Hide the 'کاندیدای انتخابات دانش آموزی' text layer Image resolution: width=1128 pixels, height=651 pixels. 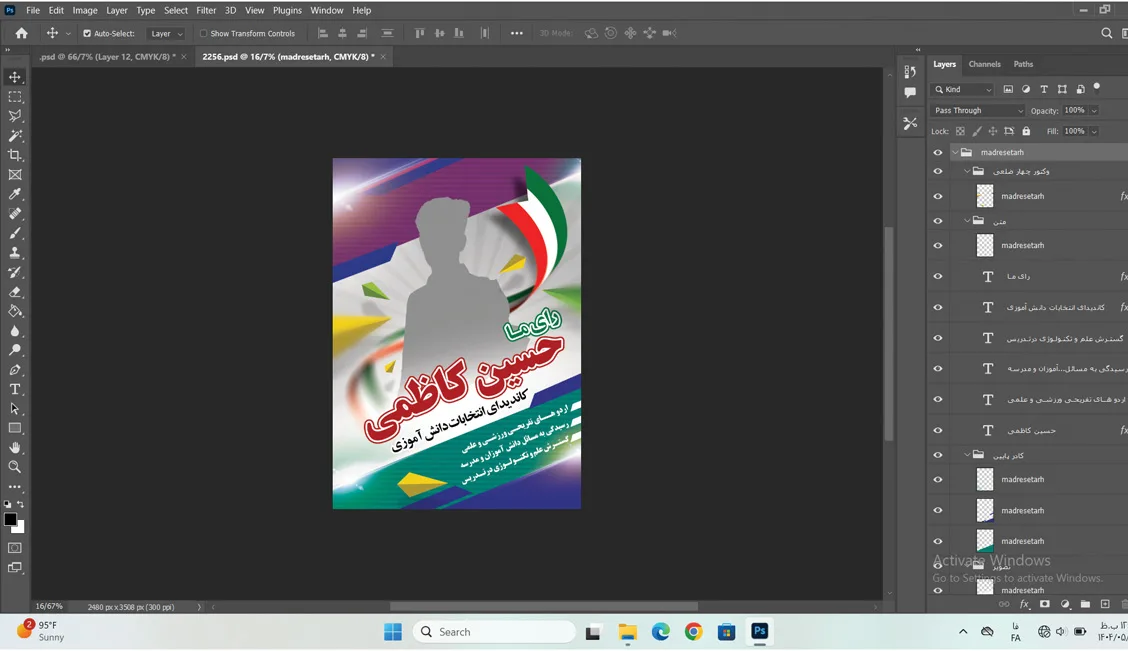tap(937, 307)
